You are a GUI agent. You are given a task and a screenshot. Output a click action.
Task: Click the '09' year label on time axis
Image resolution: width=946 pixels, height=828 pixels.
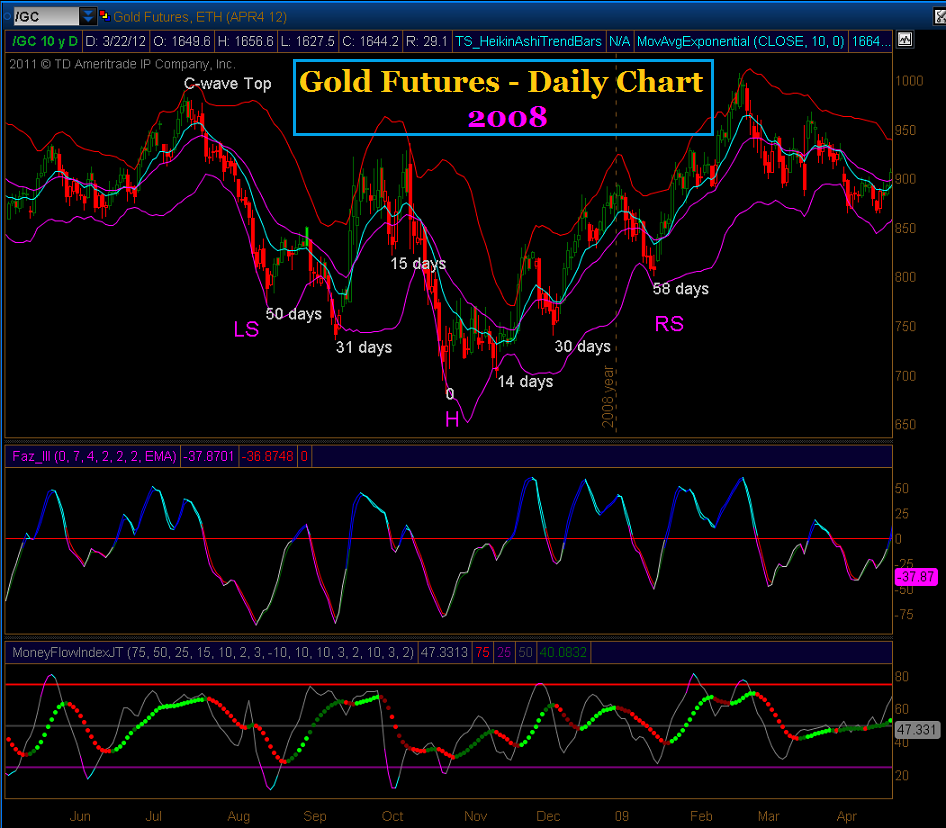(x=622, y=816)
